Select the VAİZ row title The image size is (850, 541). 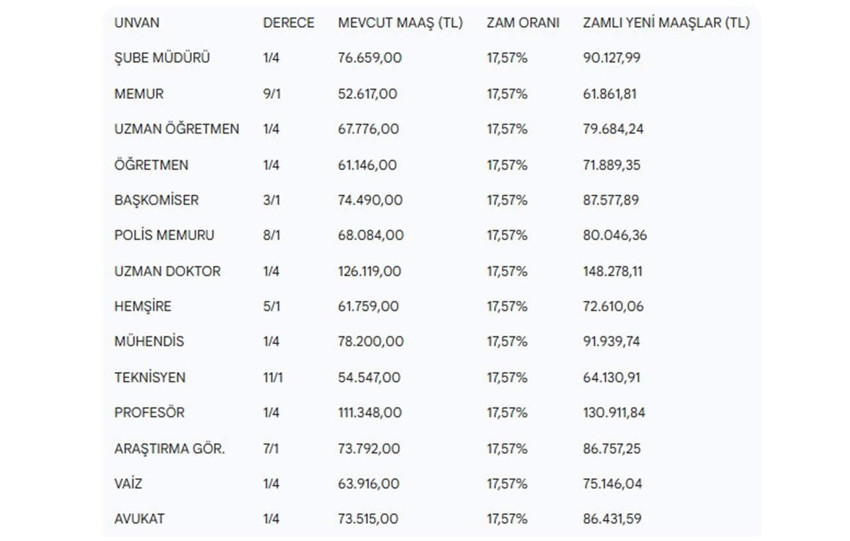[x=130, y=484]
